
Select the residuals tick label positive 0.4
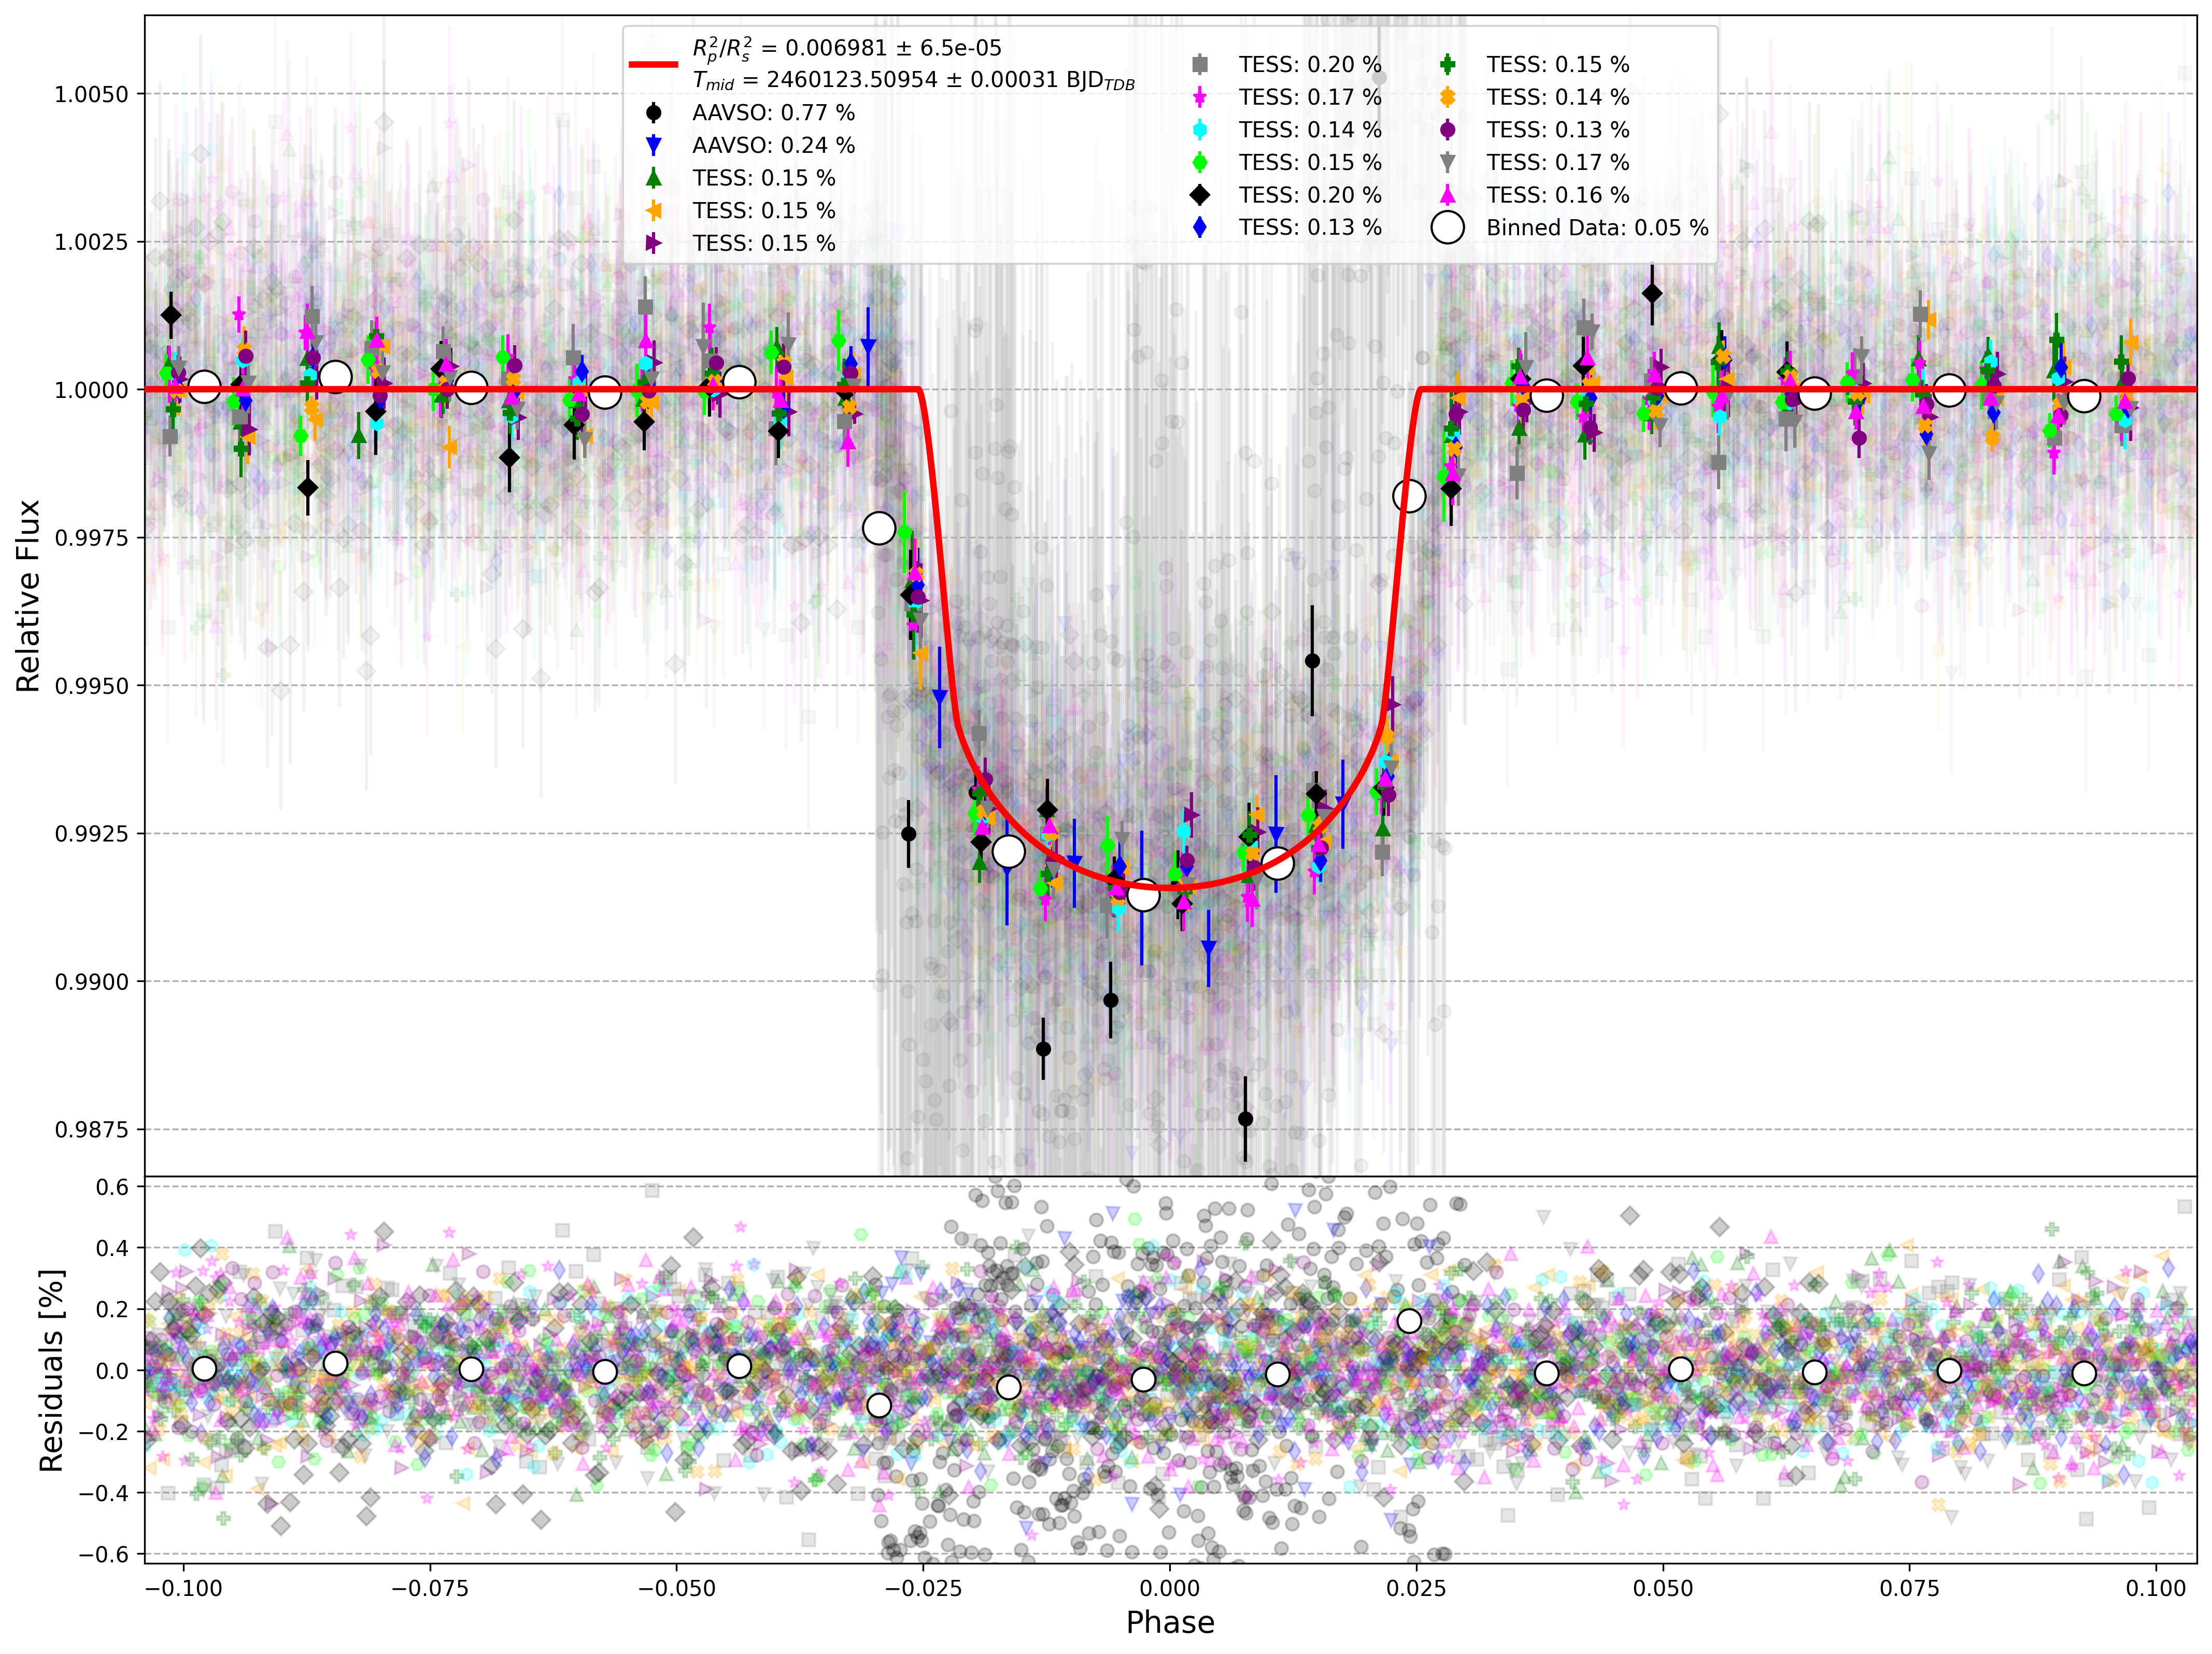coord(112,1249)
